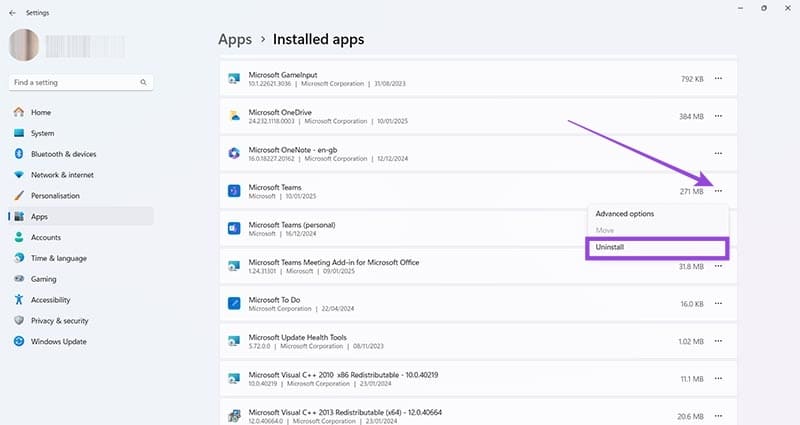Click the Microsoft OneNote - en-gb name

pos(293,150)
